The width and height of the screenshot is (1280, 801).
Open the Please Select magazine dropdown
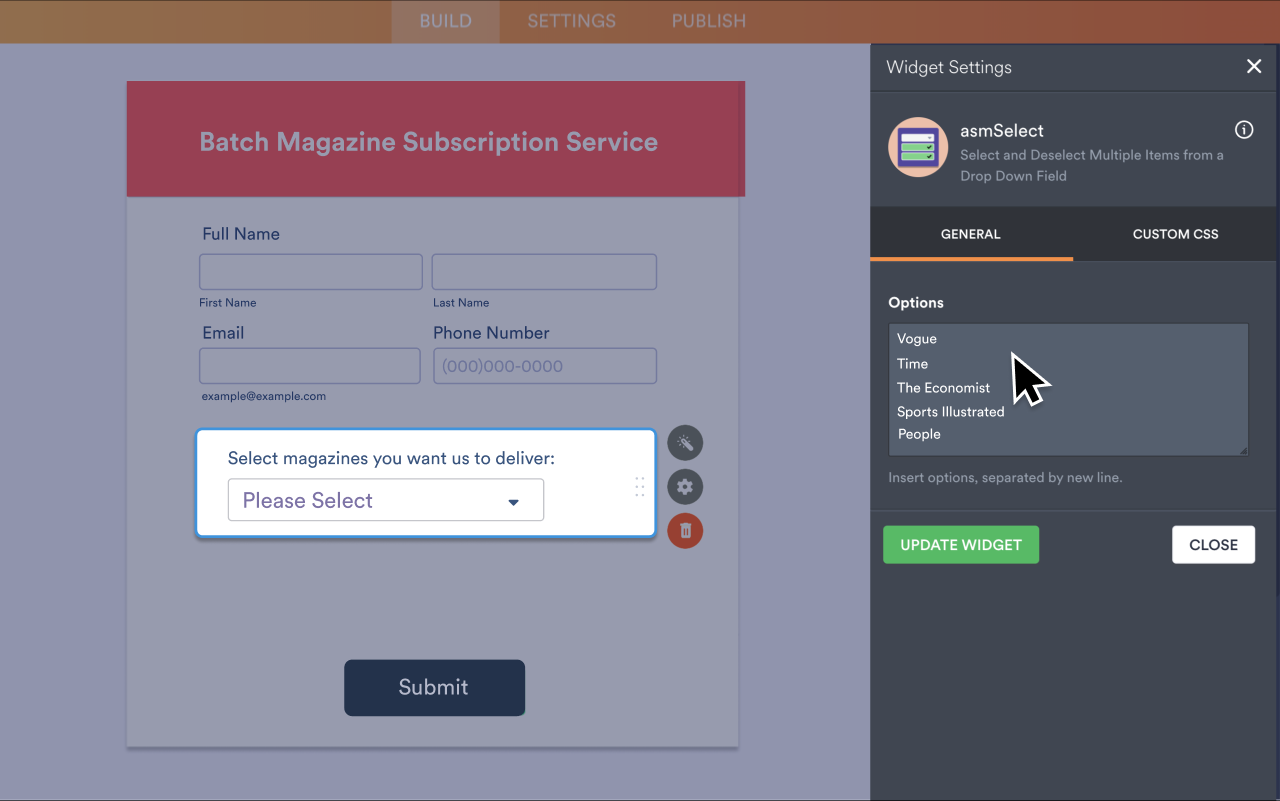385,500
